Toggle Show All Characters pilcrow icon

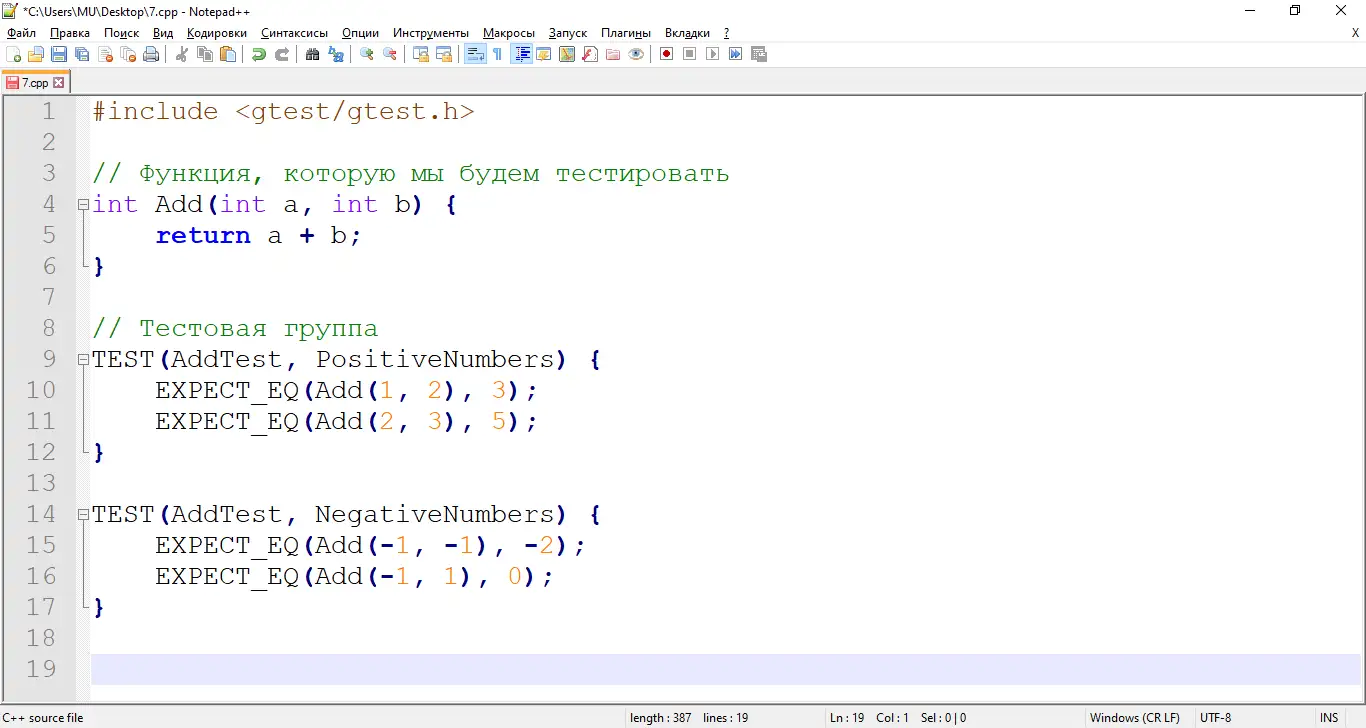coord(498,54)
